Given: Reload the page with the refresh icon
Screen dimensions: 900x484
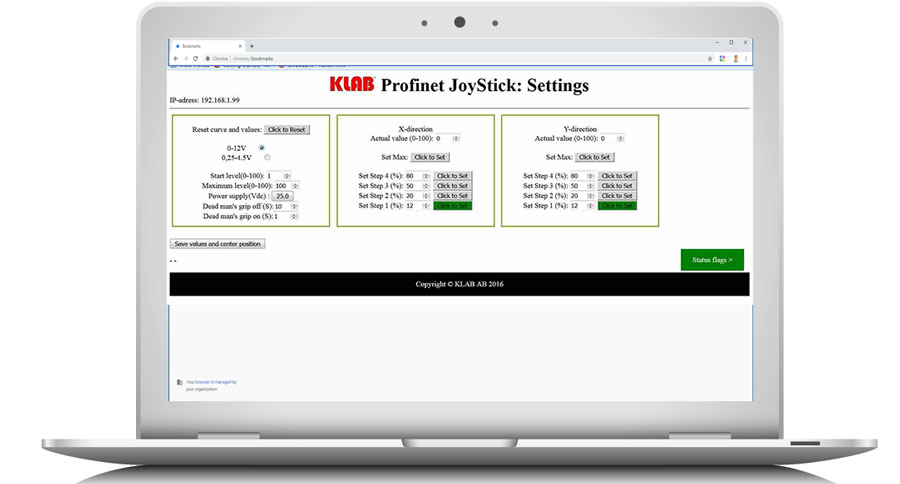Looking at the screenshot, I should pos(195,59).
